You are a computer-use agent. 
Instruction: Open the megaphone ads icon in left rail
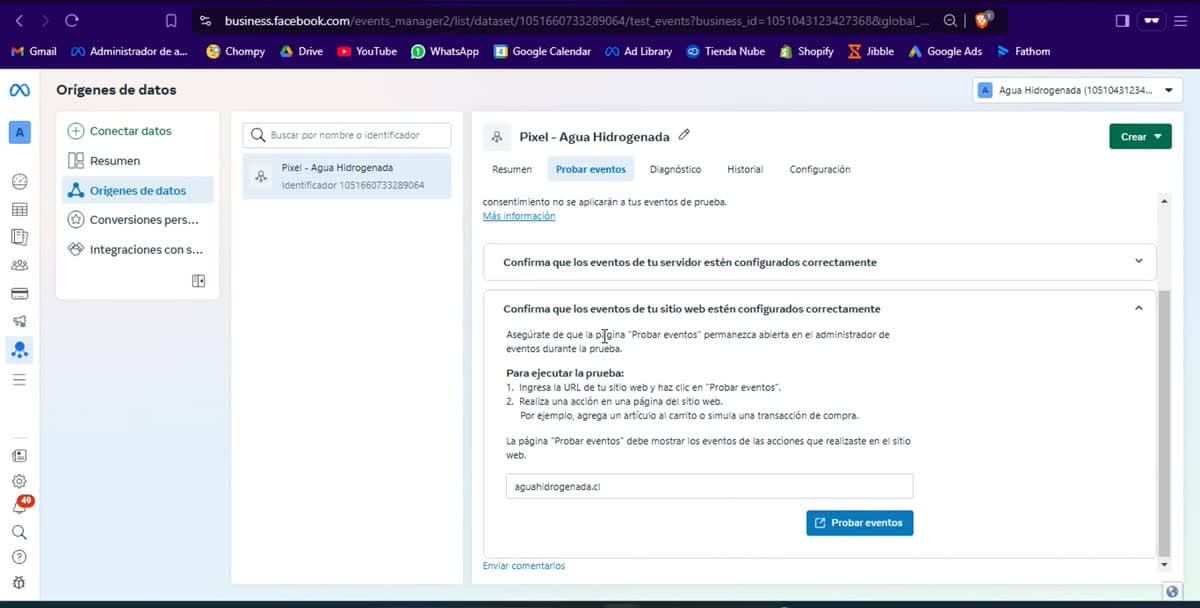(19, 322)
